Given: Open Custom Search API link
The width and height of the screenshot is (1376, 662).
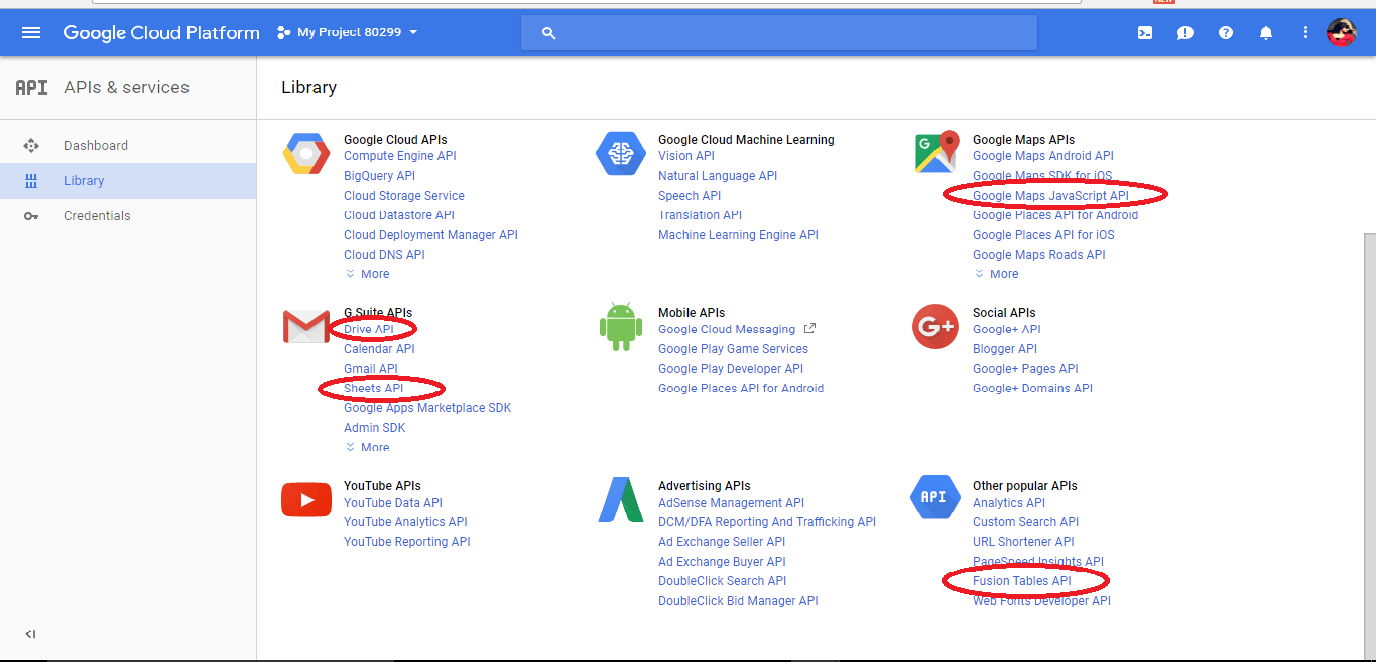Looking at the screenshot, I should (1026, 522).
